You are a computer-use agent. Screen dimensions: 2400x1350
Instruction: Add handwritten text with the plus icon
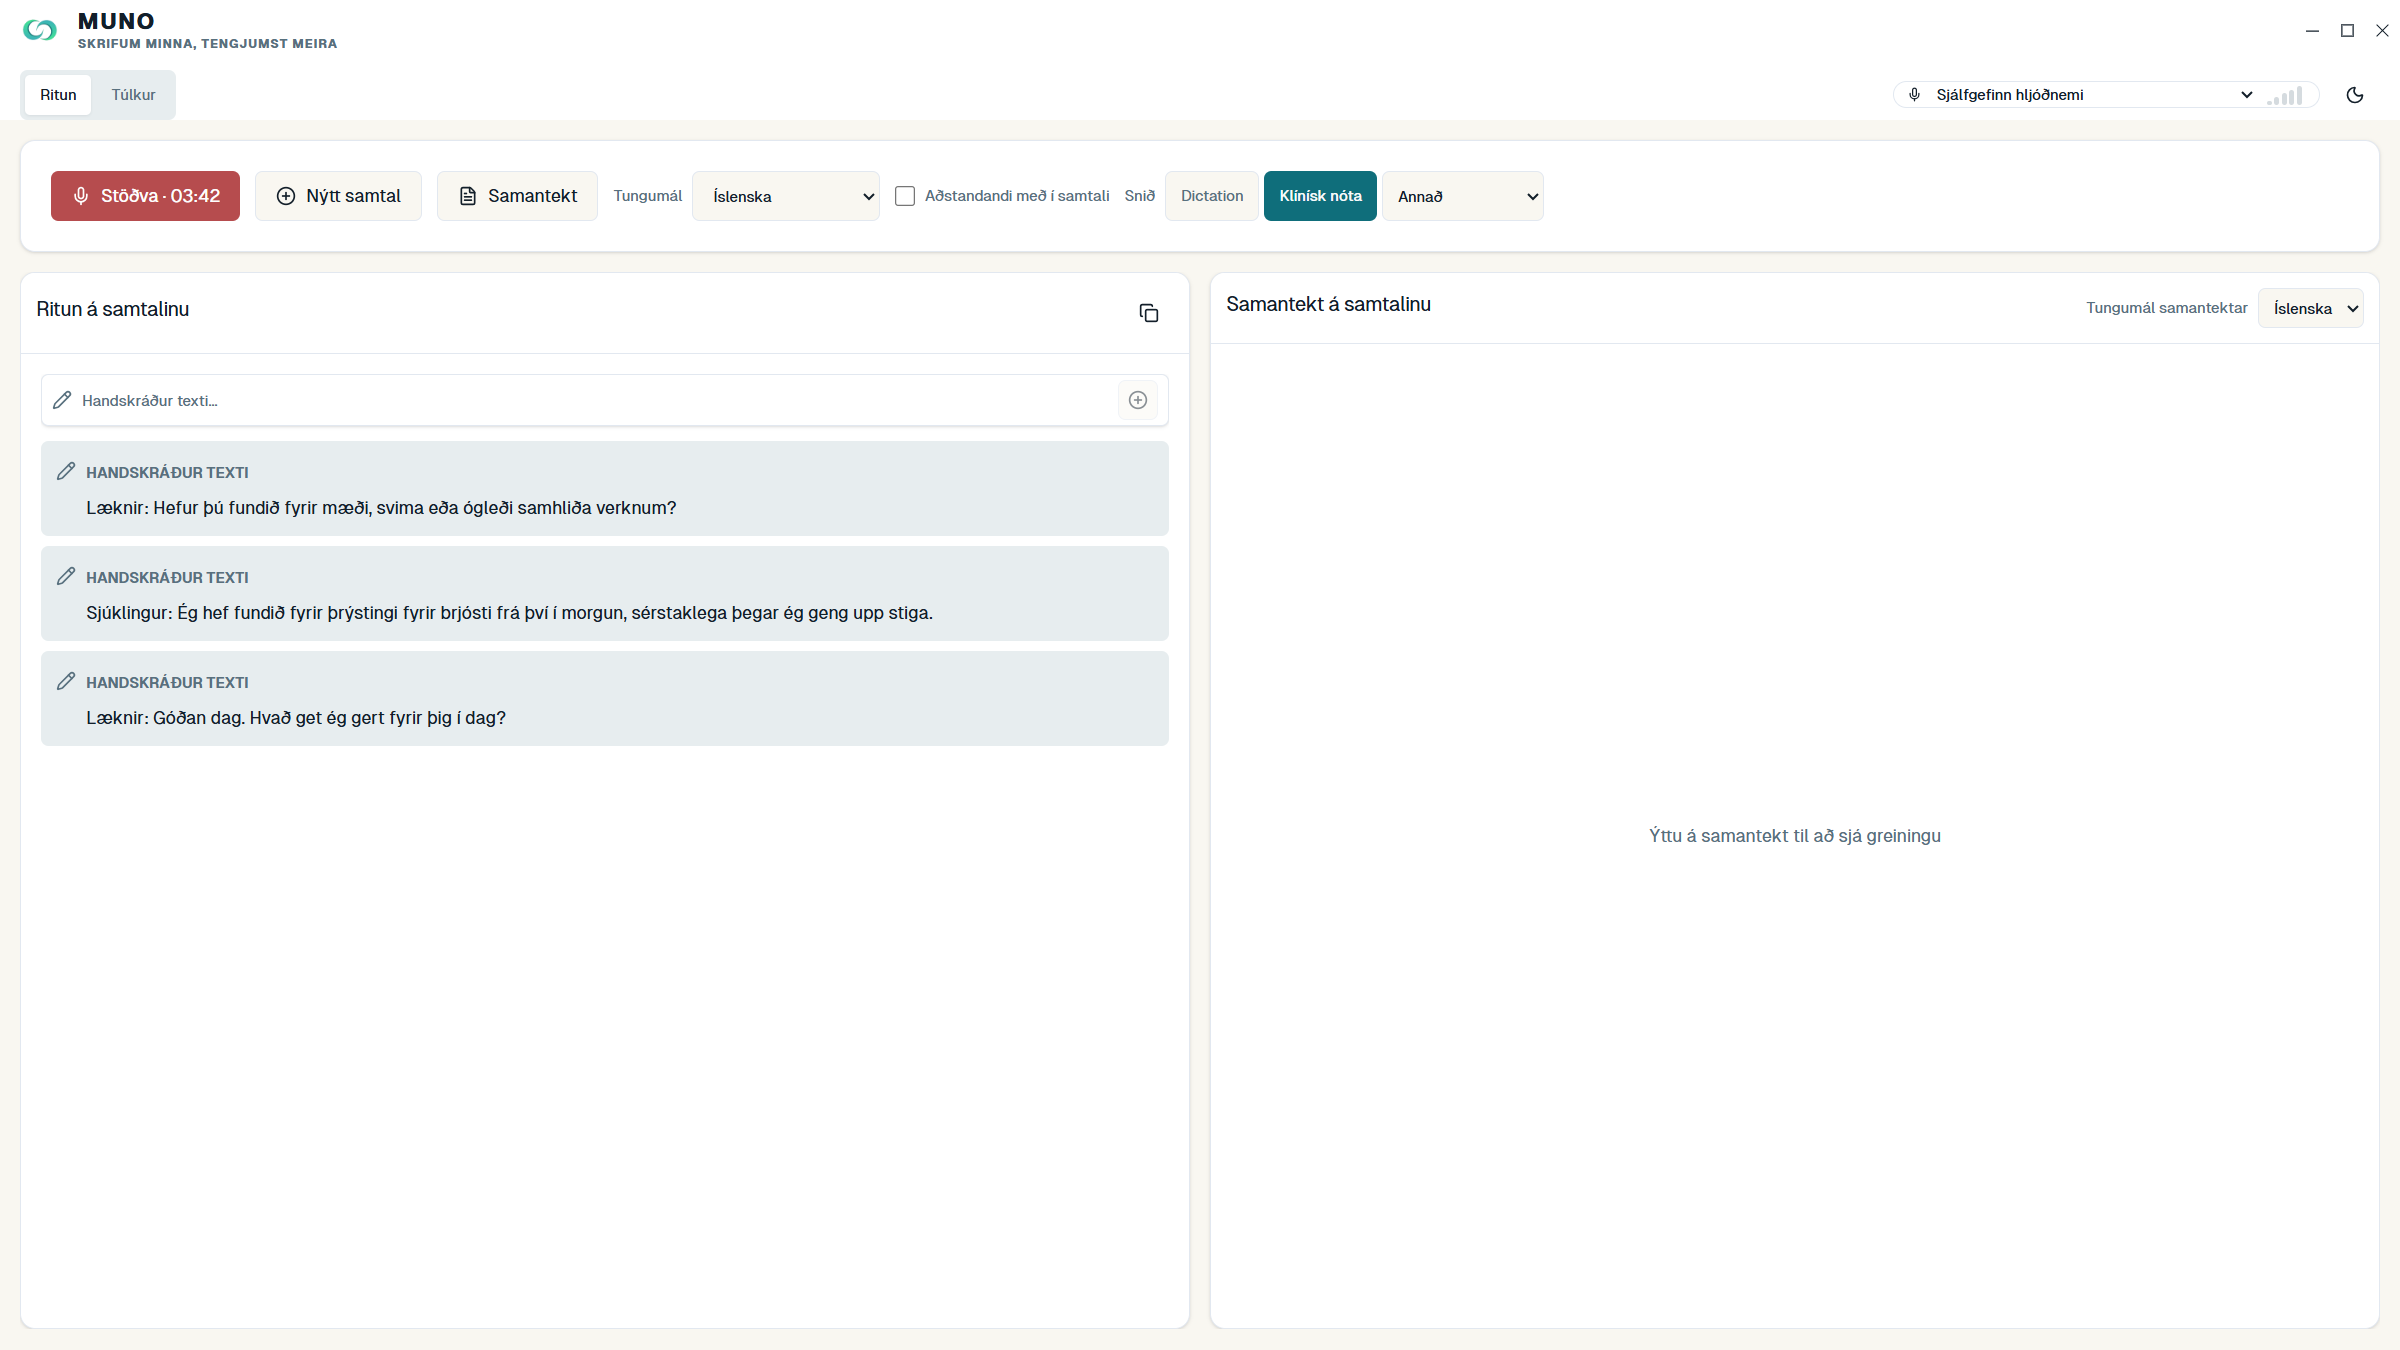coord(1138,400)
